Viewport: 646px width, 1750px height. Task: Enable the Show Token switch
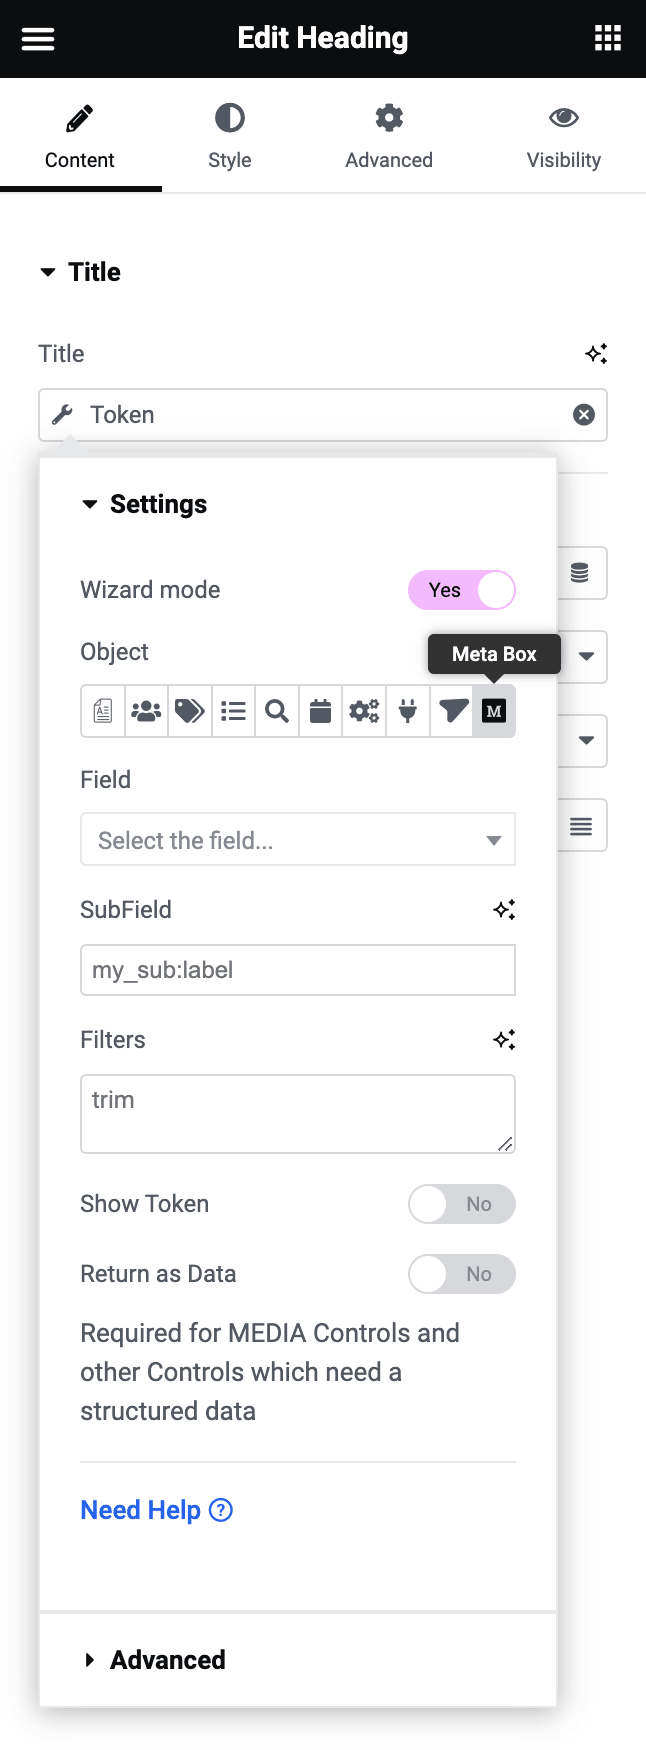coord(462,1204)
